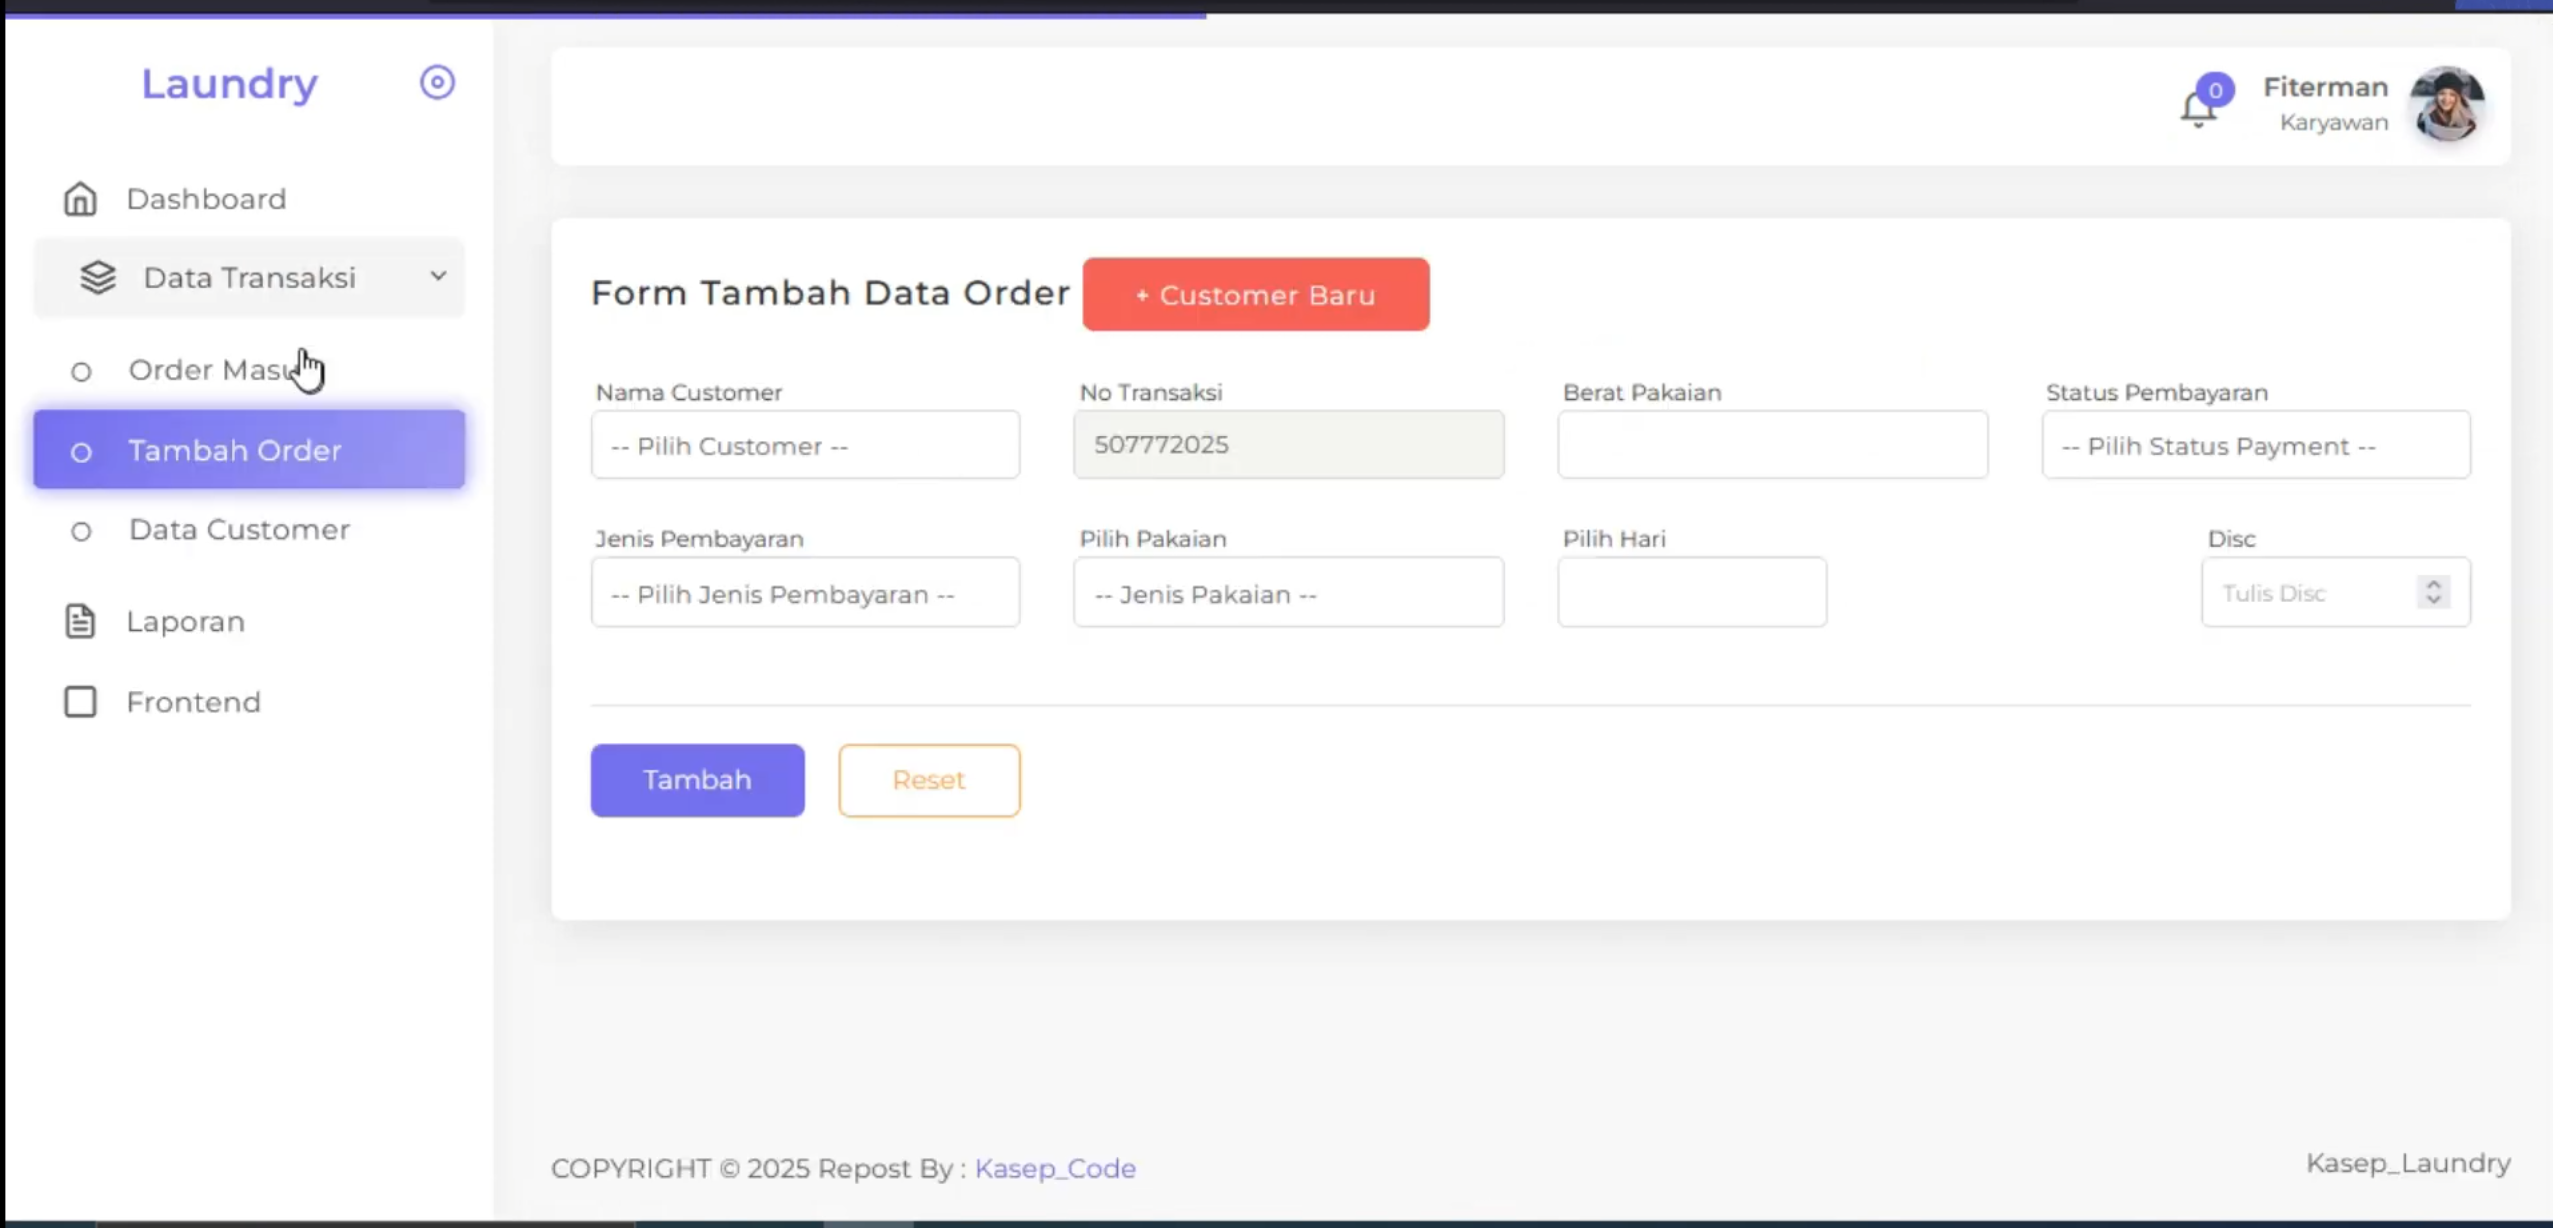Select Tambah Order menu item
2553x1228 pixels.
point(249,450)
